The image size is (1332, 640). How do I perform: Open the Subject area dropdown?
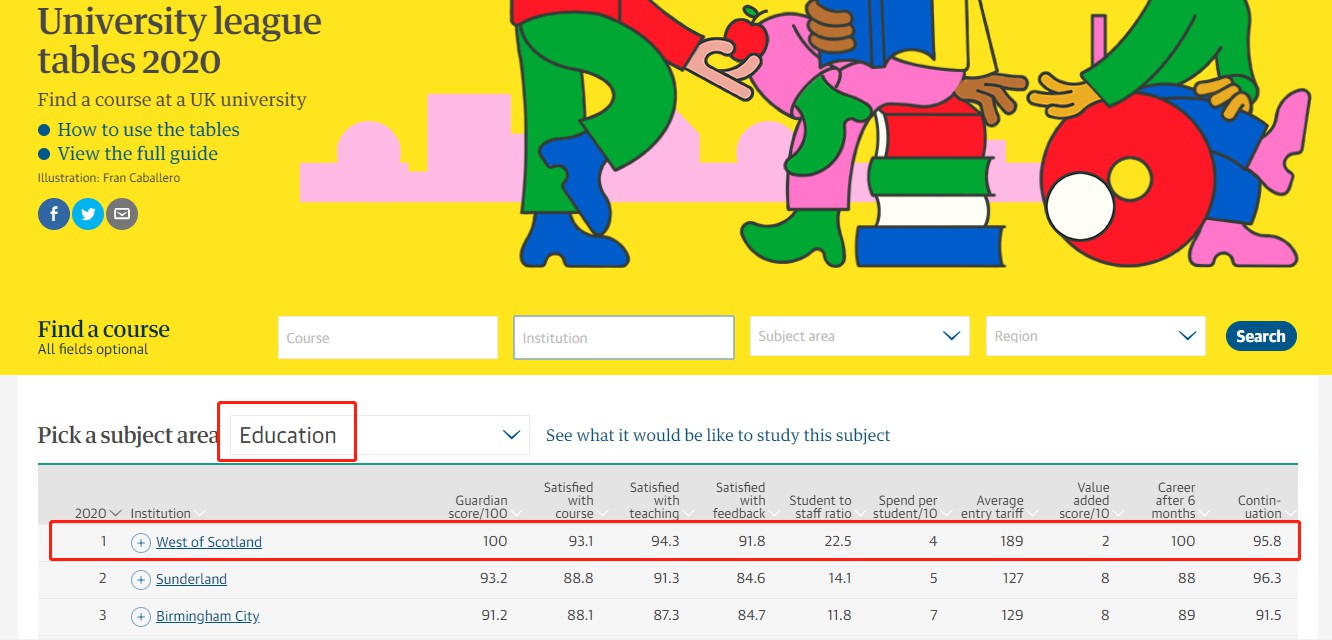coord(859,337)
